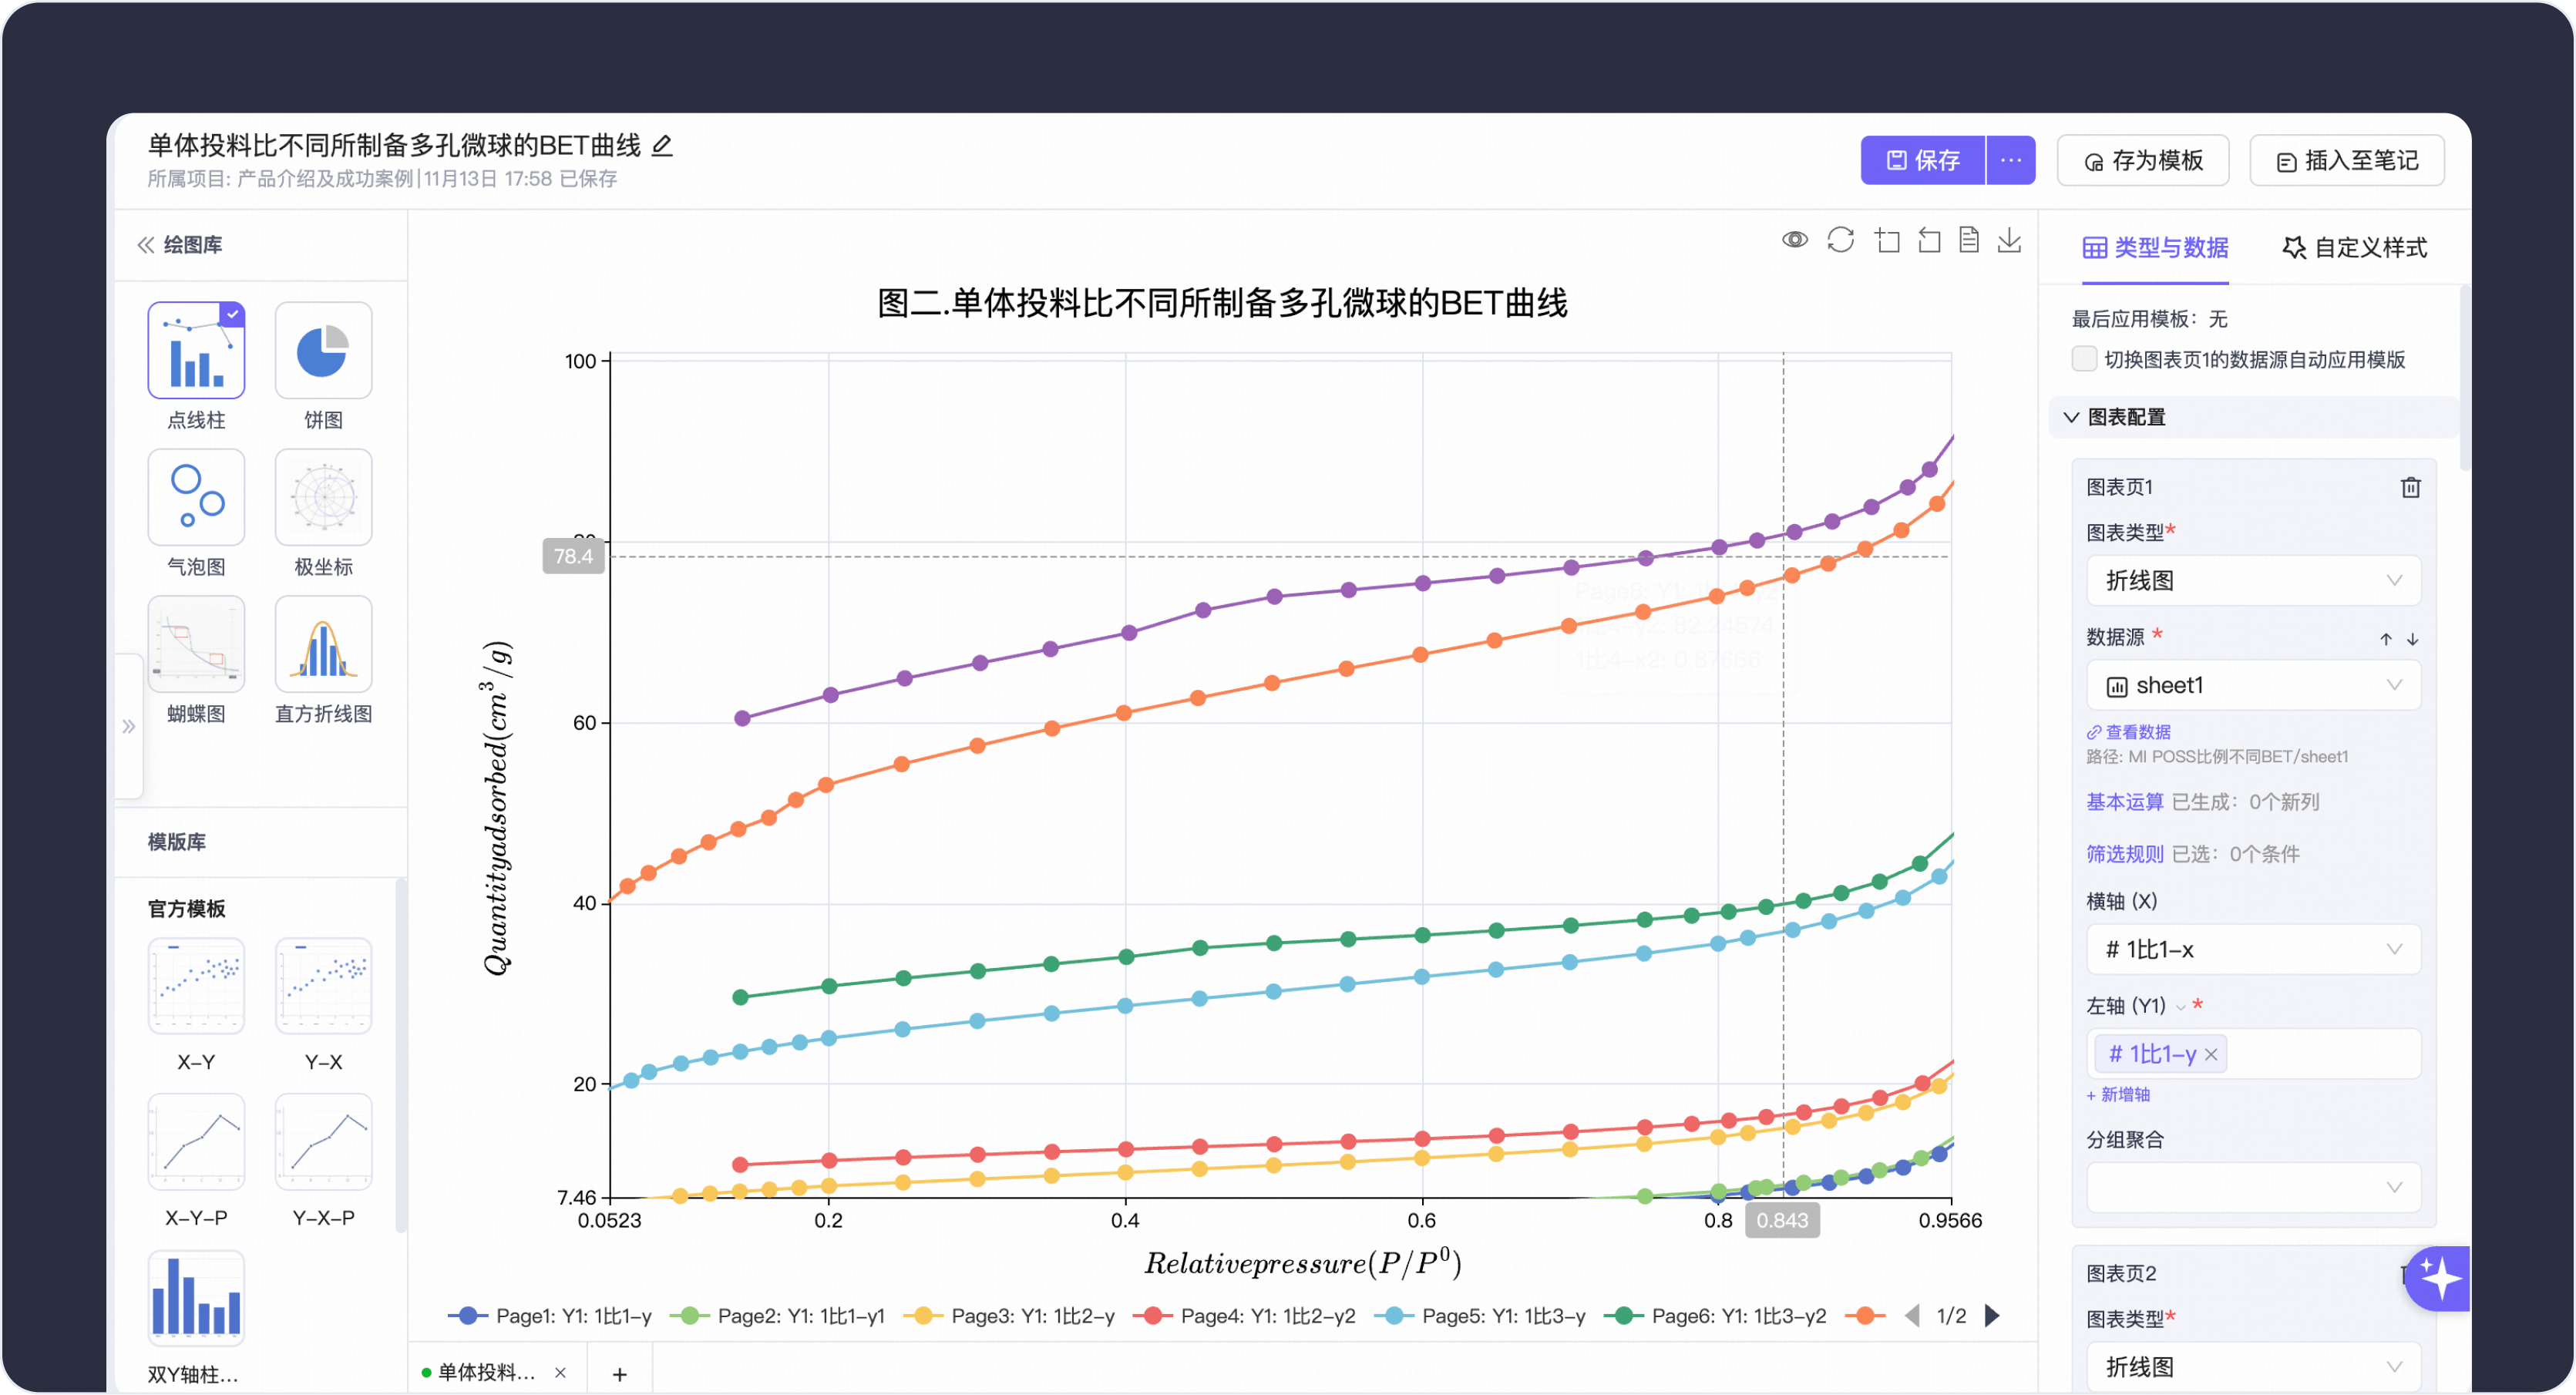Collapse the 绘图库 panel
2576x1395 pixels.
(x=146, y=245)
